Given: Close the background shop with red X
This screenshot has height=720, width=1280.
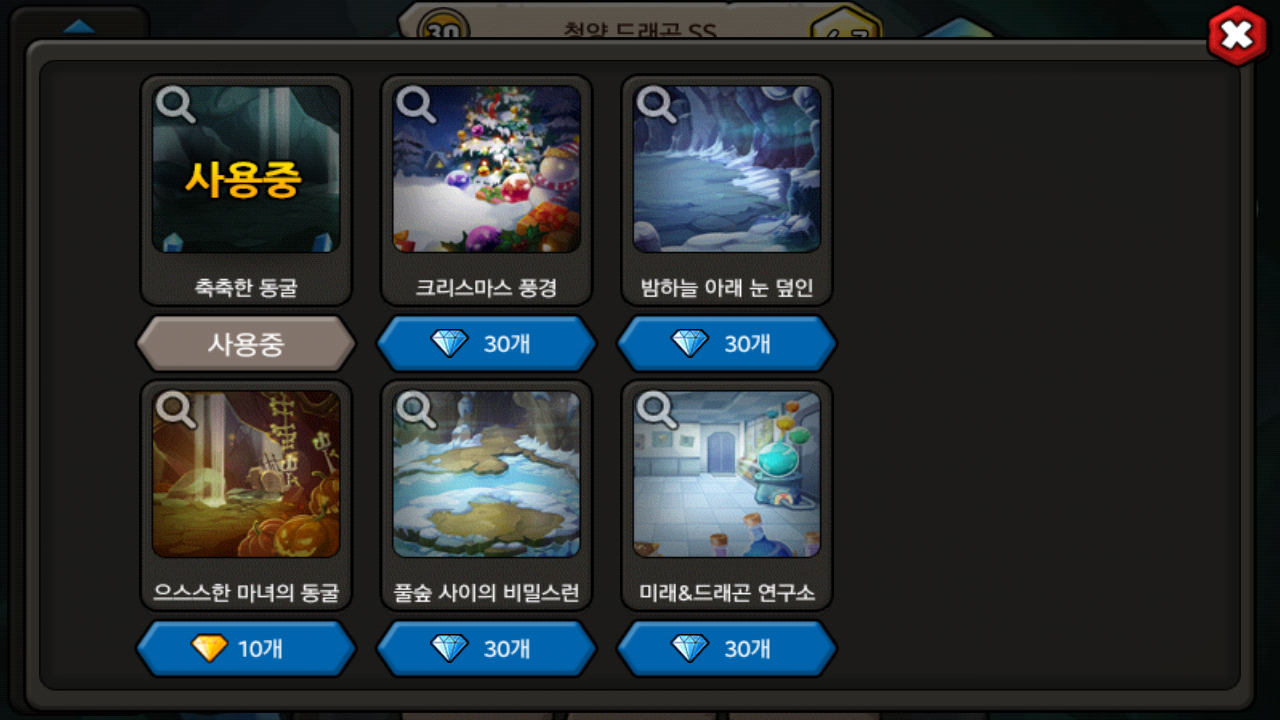Looking at the screenshot, I should [x=1237, y=36].
